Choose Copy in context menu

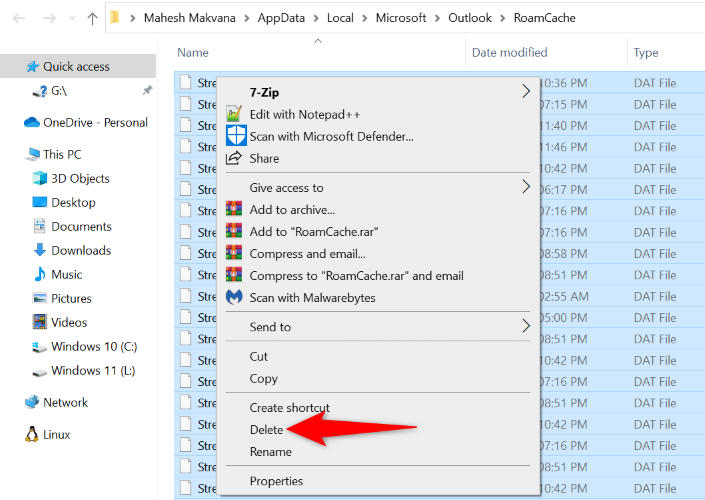pyautogui.click(x=378, y=379)
